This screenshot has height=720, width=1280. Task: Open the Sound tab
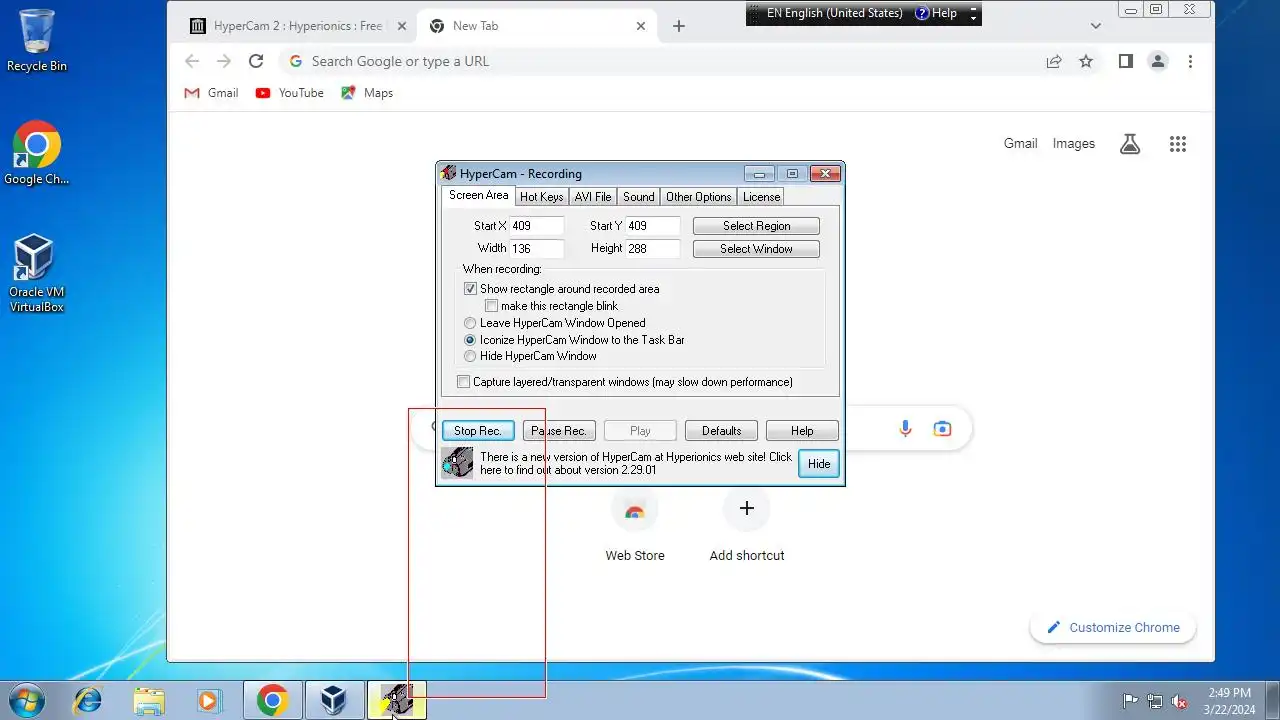pos(638,197)
